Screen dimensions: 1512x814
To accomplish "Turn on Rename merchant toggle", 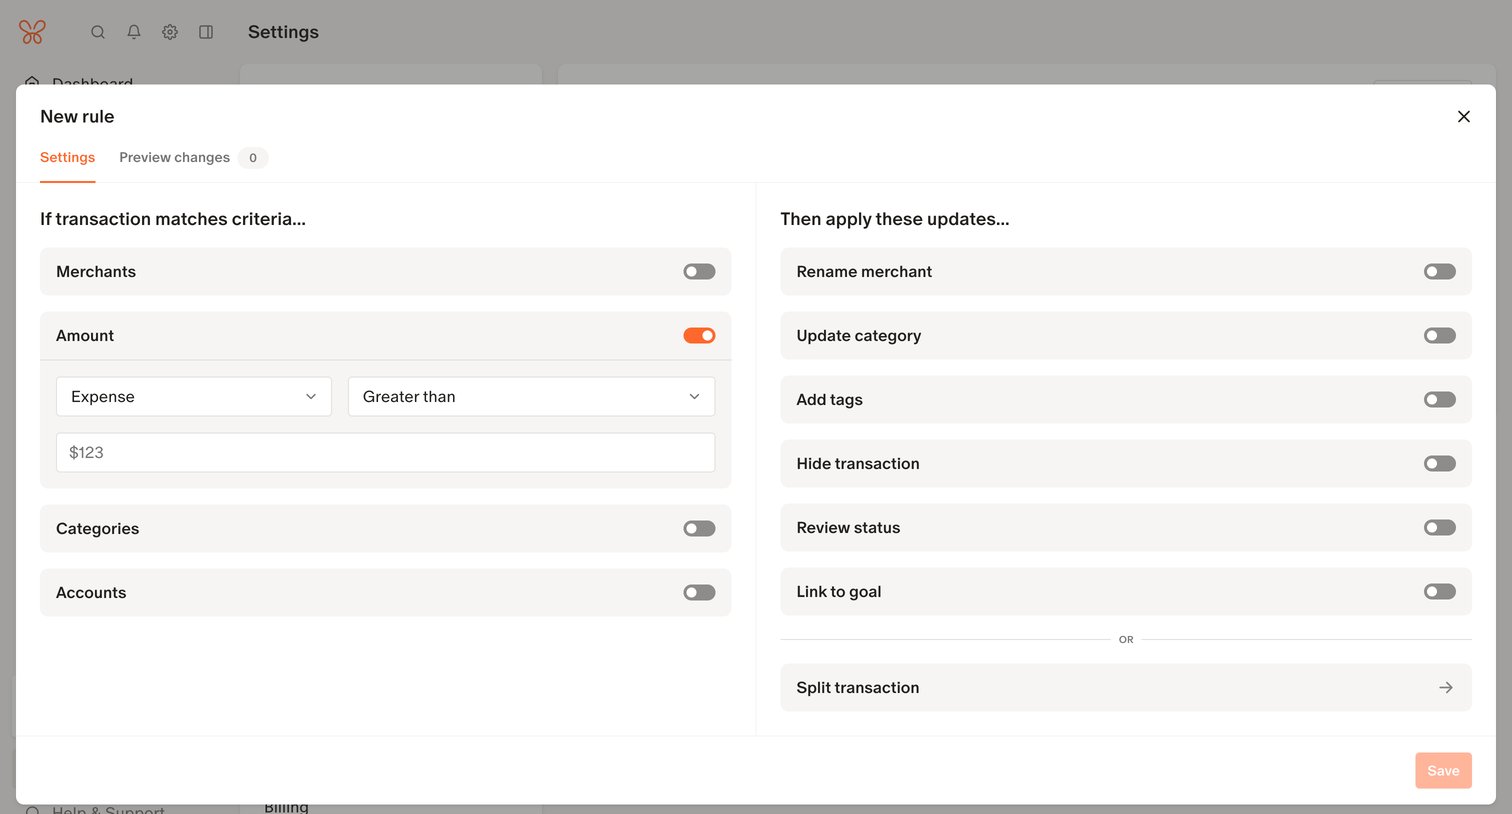I will [1440, 272].
